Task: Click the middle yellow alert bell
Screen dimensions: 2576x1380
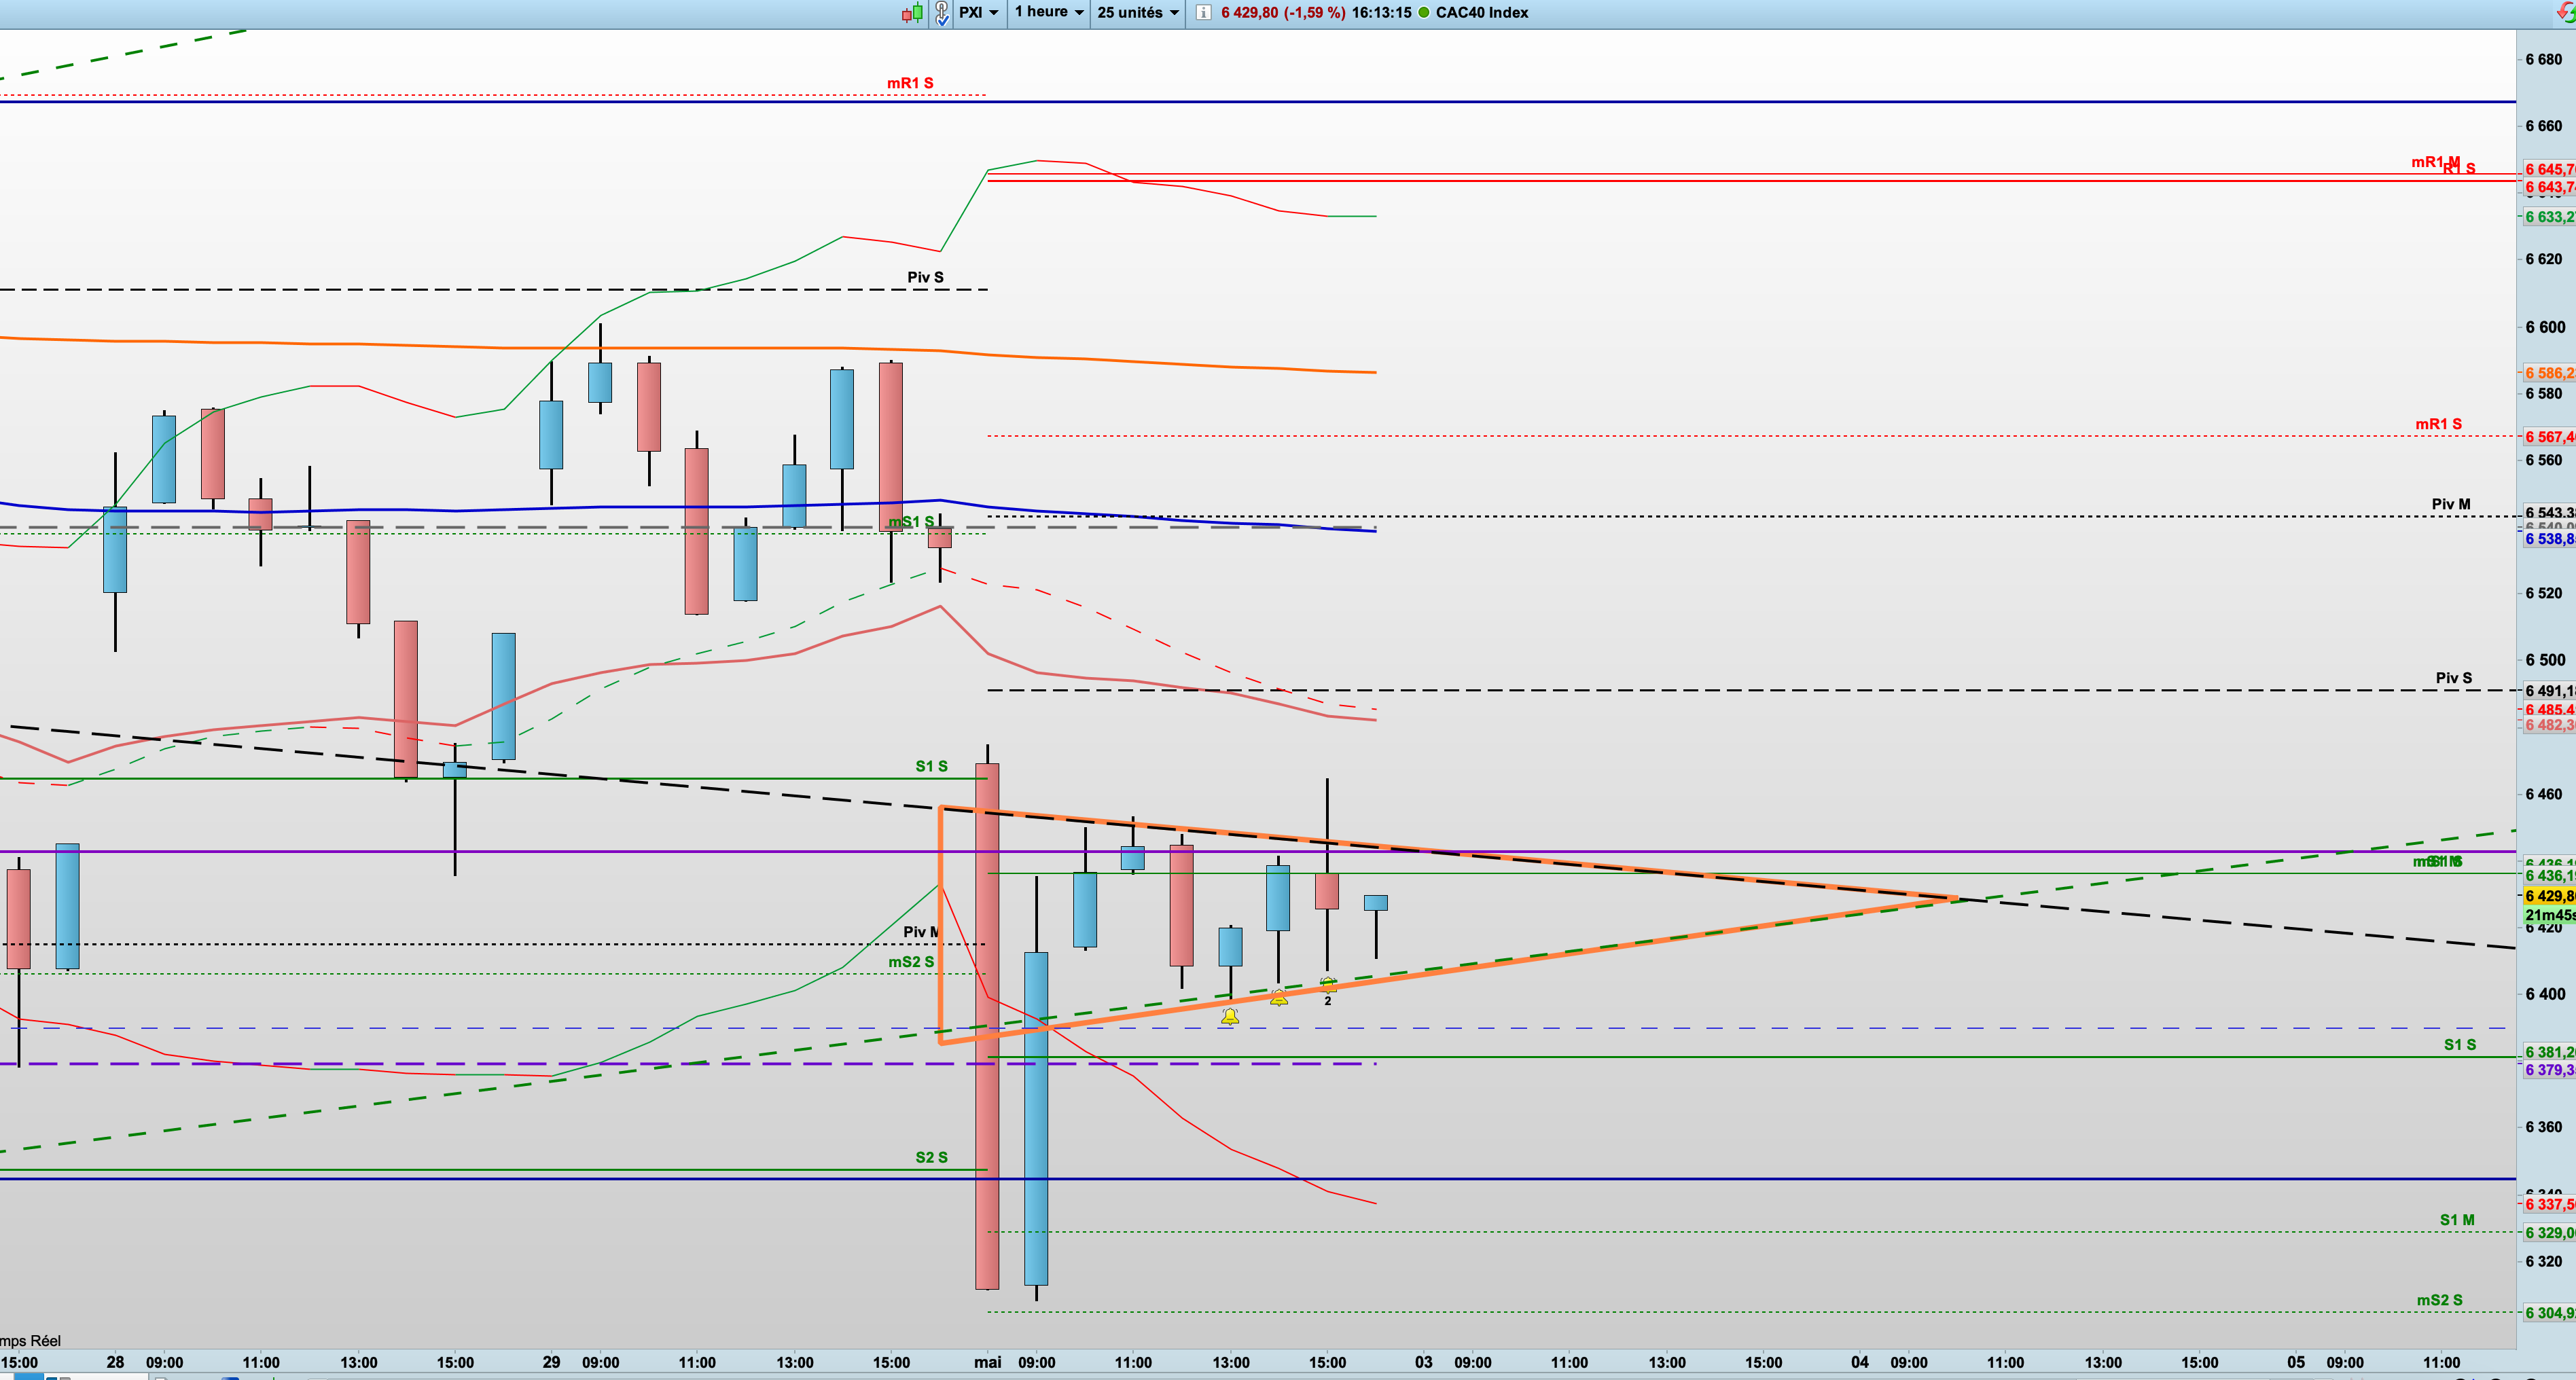Action: (x=1279, y=997)
